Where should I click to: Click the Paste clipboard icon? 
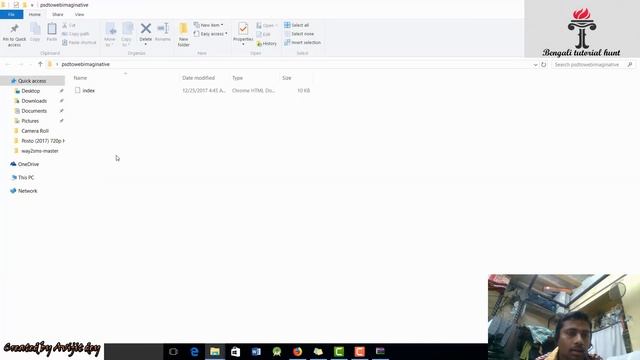coord(52,29)
